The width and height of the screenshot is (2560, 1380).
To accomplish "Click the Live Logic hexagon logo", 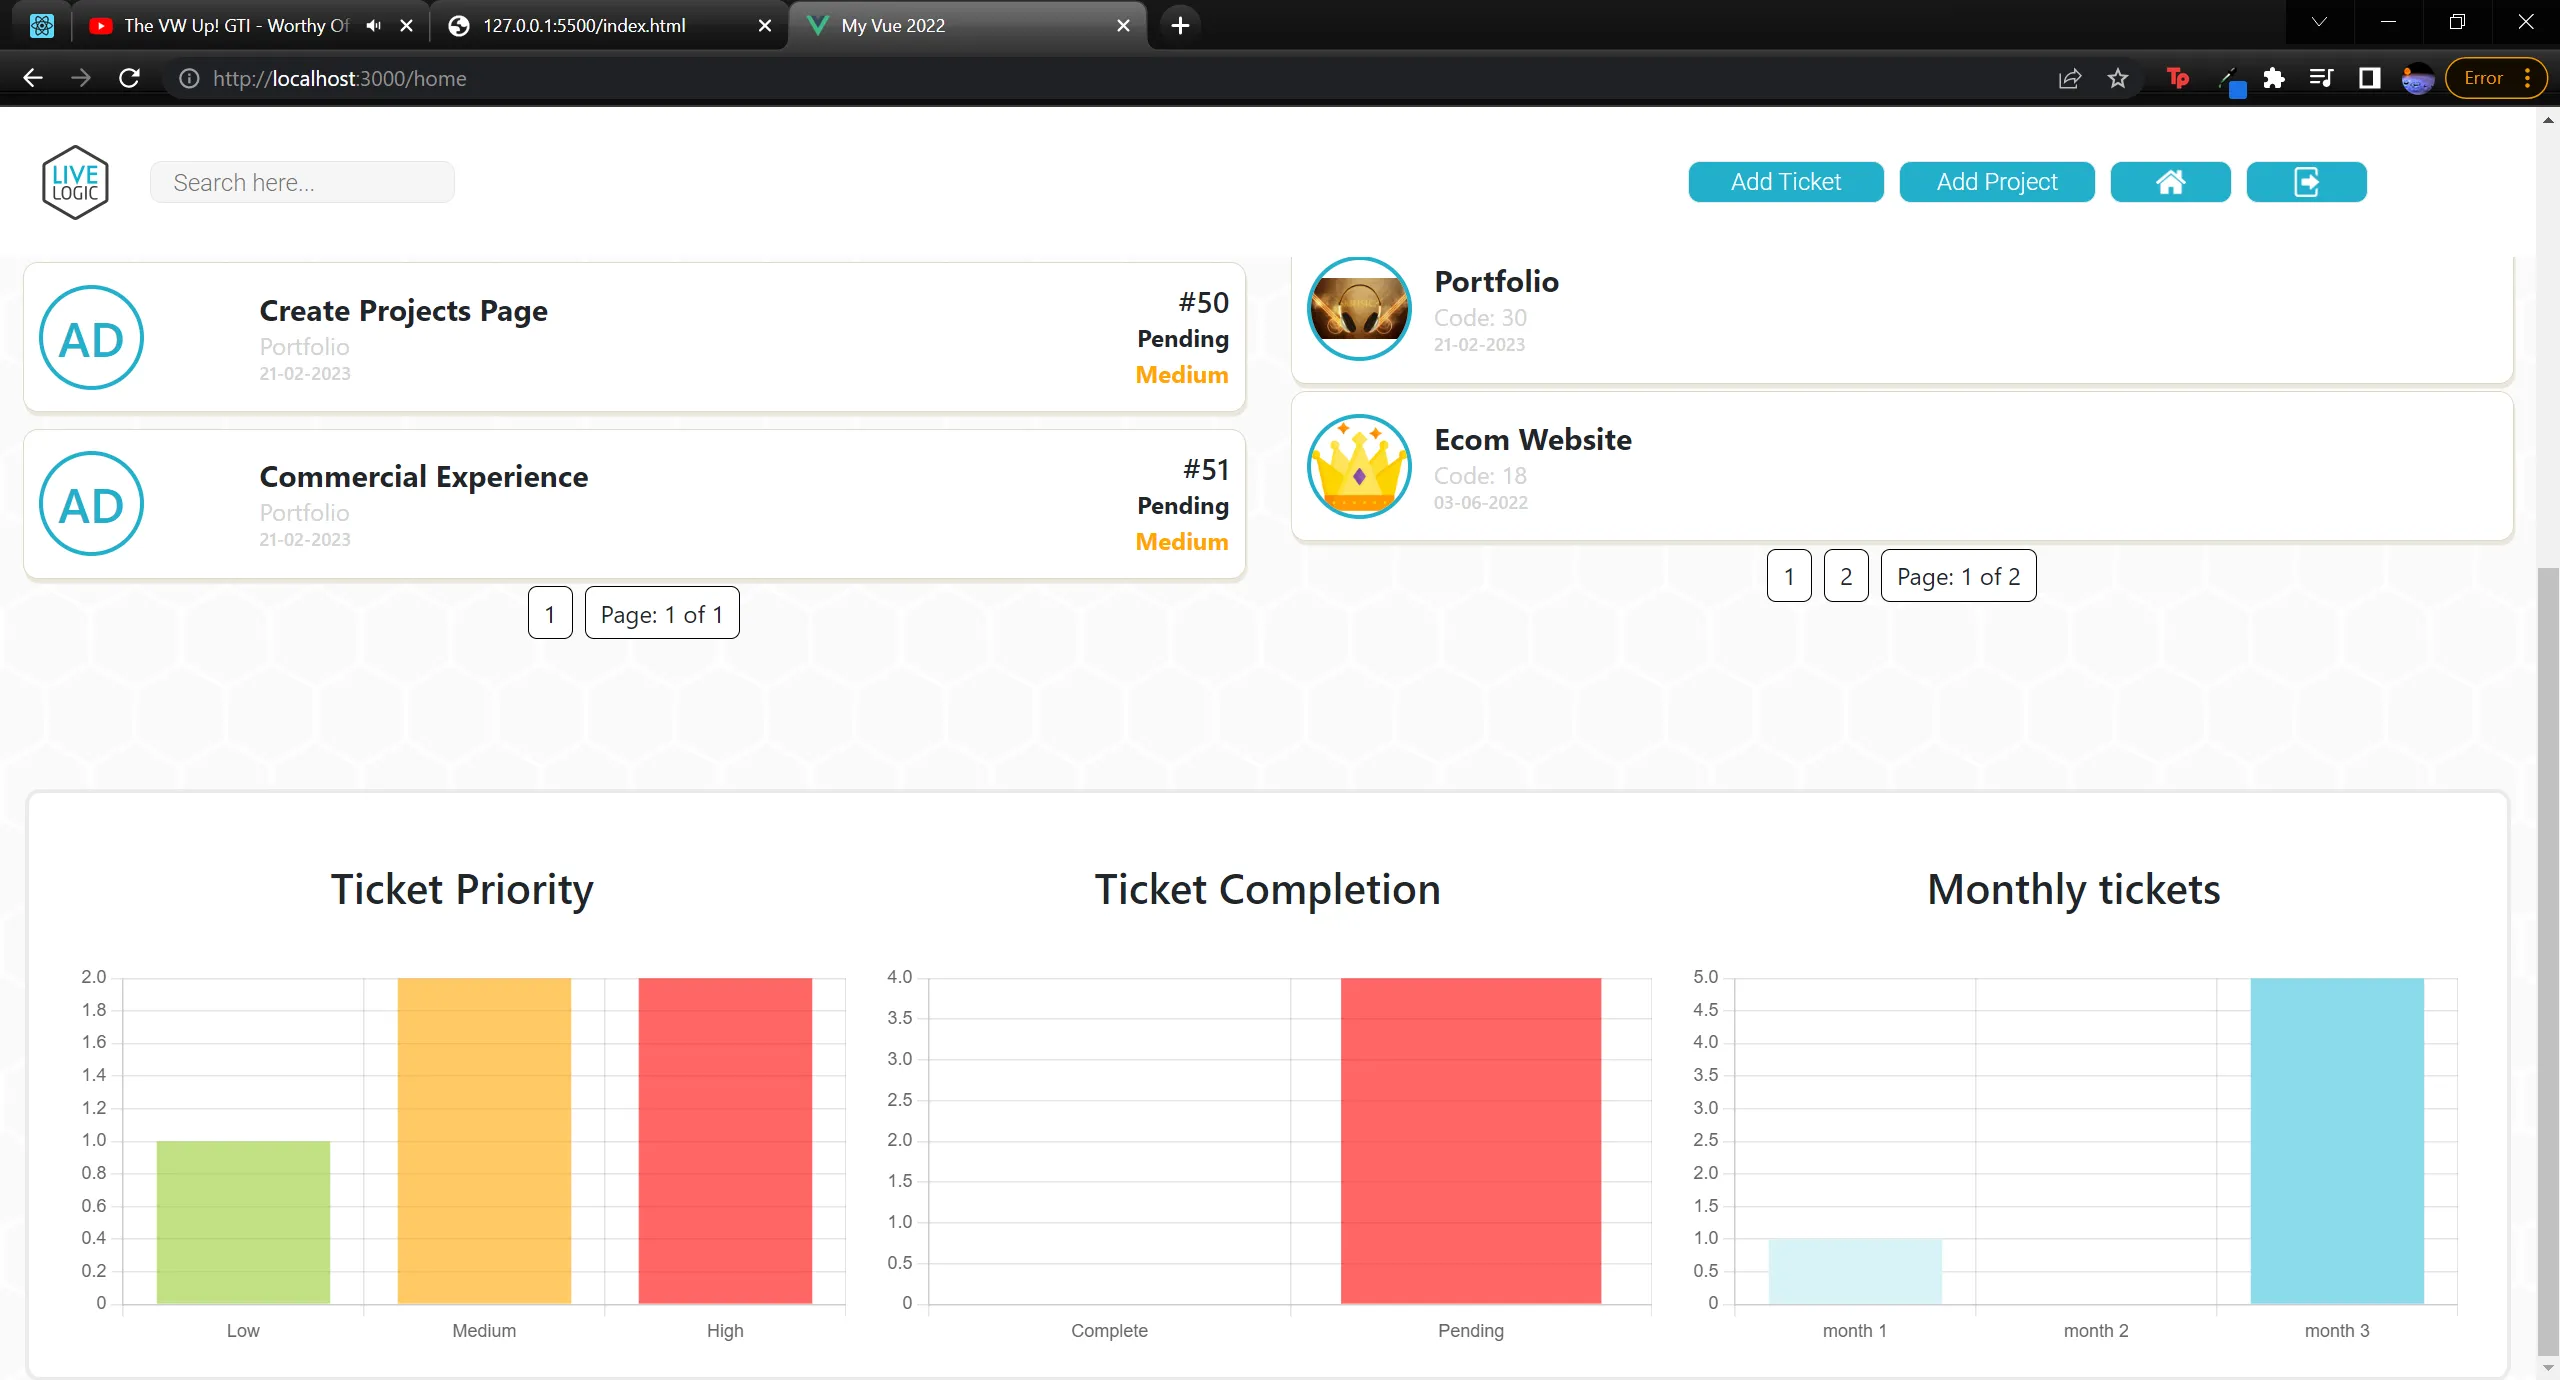I will (x=75, y=181).
